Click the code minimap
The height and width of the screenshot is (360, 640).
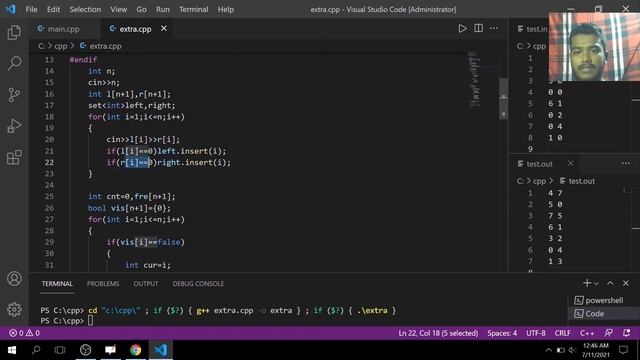pos(474,80)
